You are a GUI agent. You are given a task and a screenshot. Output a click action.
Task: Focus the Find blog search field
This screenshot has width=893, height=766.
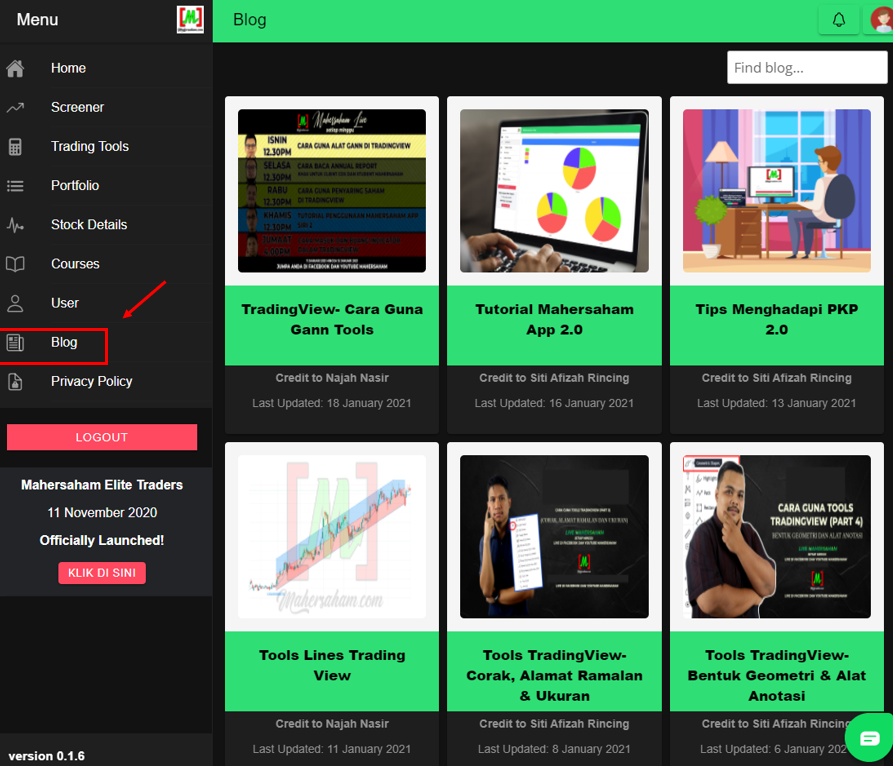806,68
